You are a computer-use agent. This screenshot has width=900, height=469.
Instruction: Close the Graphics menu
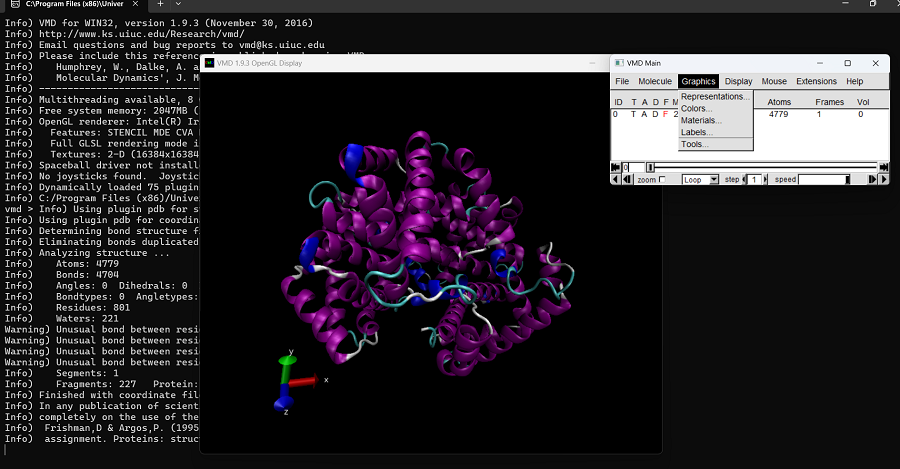[699, 82]
